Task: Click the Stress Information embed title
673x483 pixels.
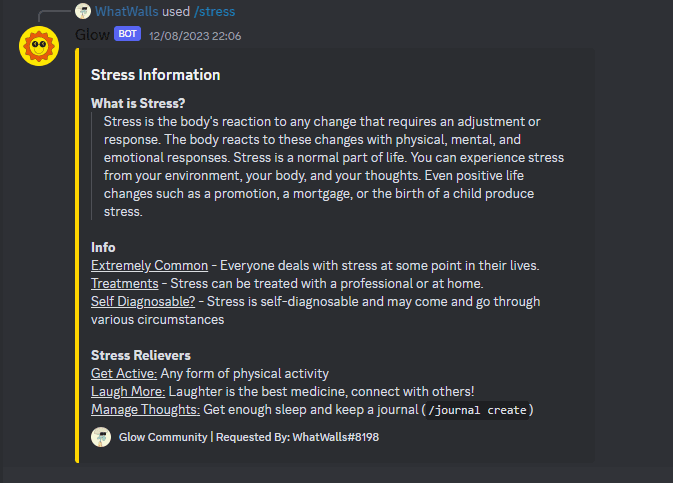Action: 155,75
